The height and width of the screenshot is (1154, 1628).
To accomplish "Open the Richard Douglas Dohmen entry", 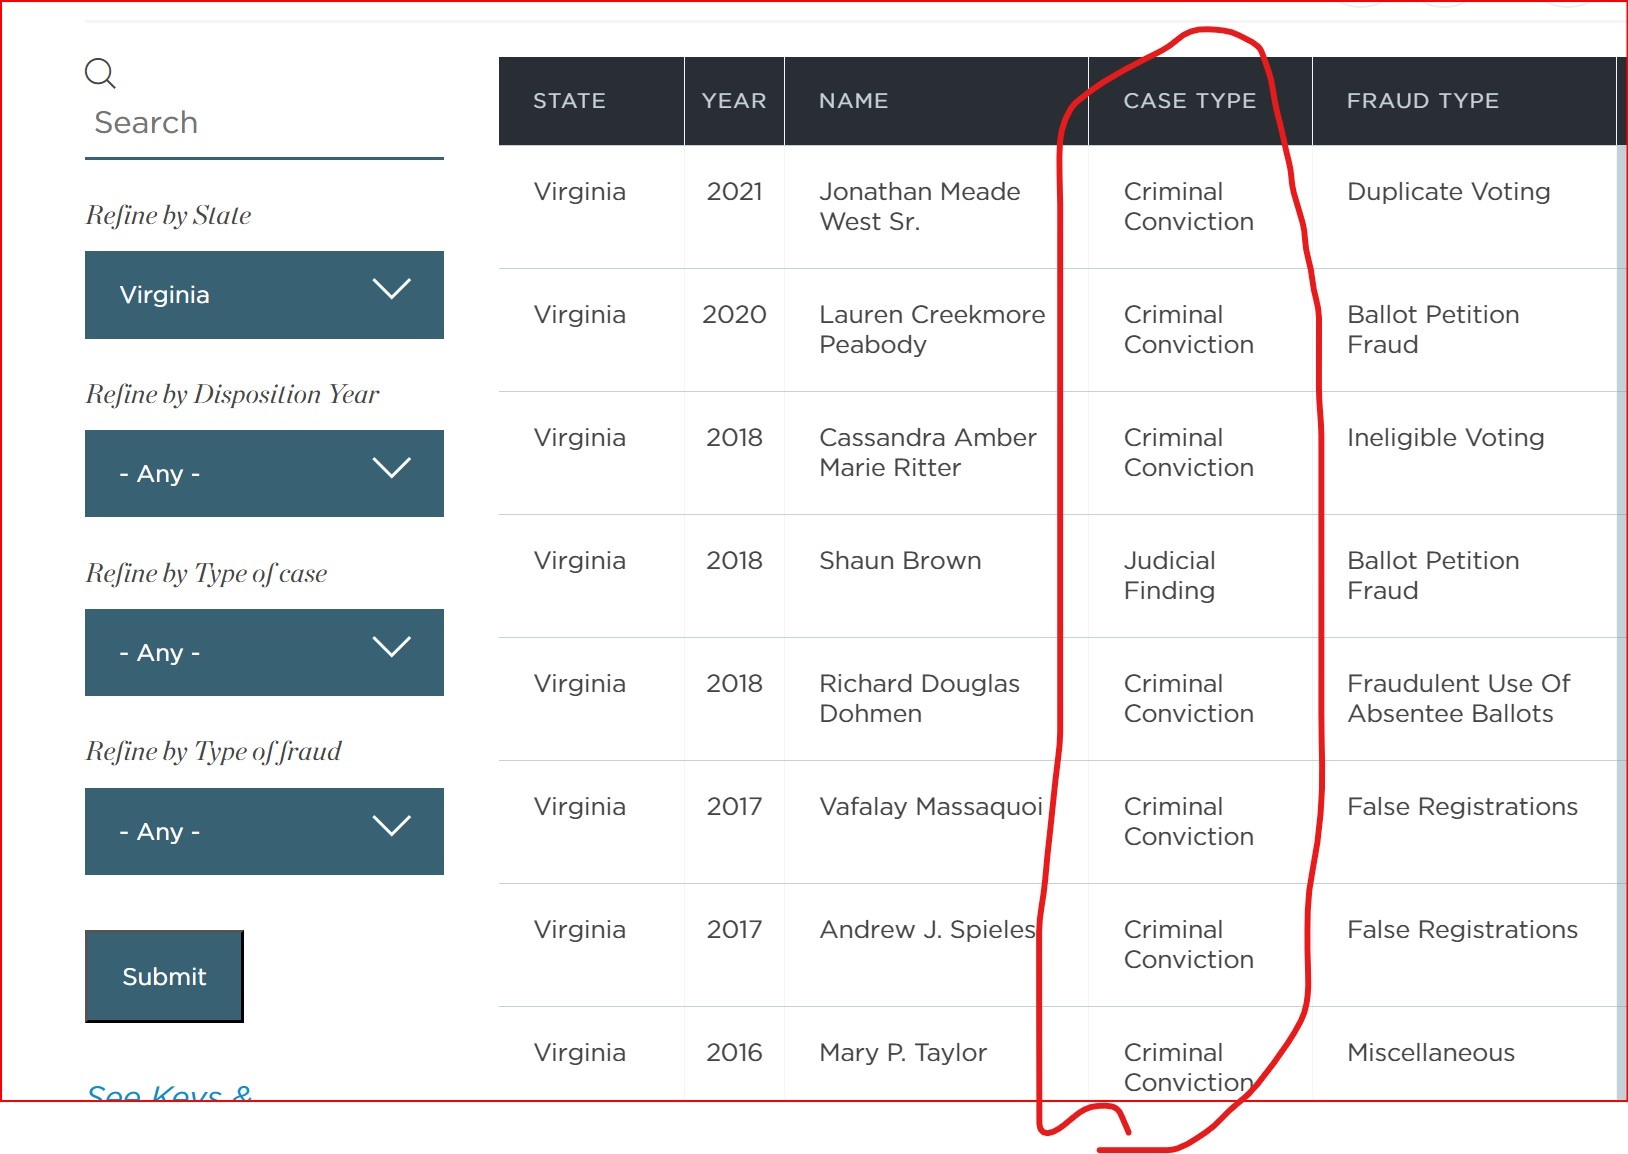I will [x=919, y=699].
